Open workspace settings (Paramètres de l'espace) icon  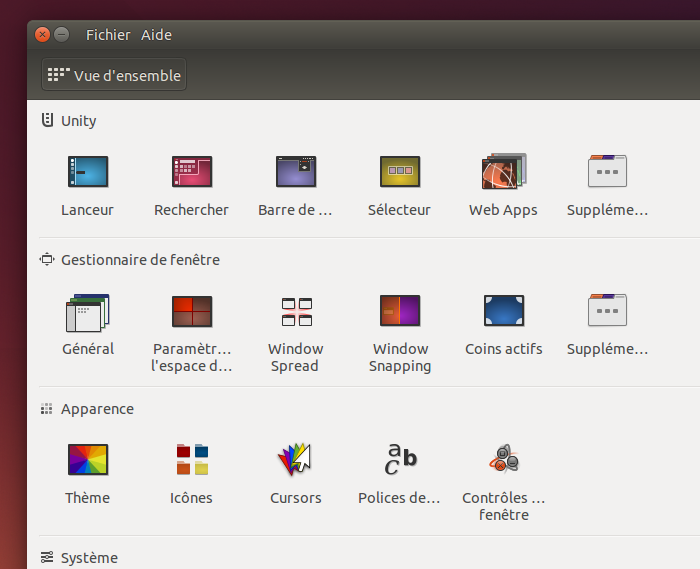(191, 312)
